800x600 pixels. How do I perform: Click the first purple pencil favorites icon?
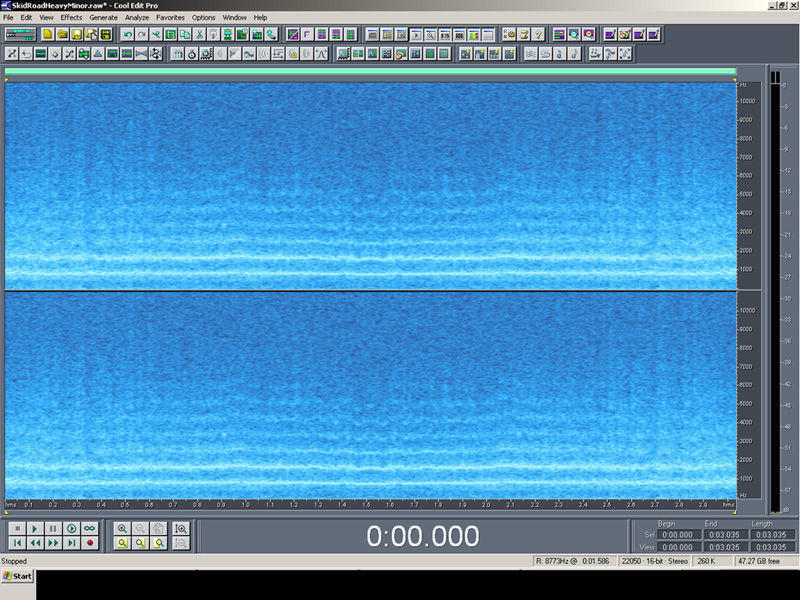pyautogui.click(x=610, y=34)
